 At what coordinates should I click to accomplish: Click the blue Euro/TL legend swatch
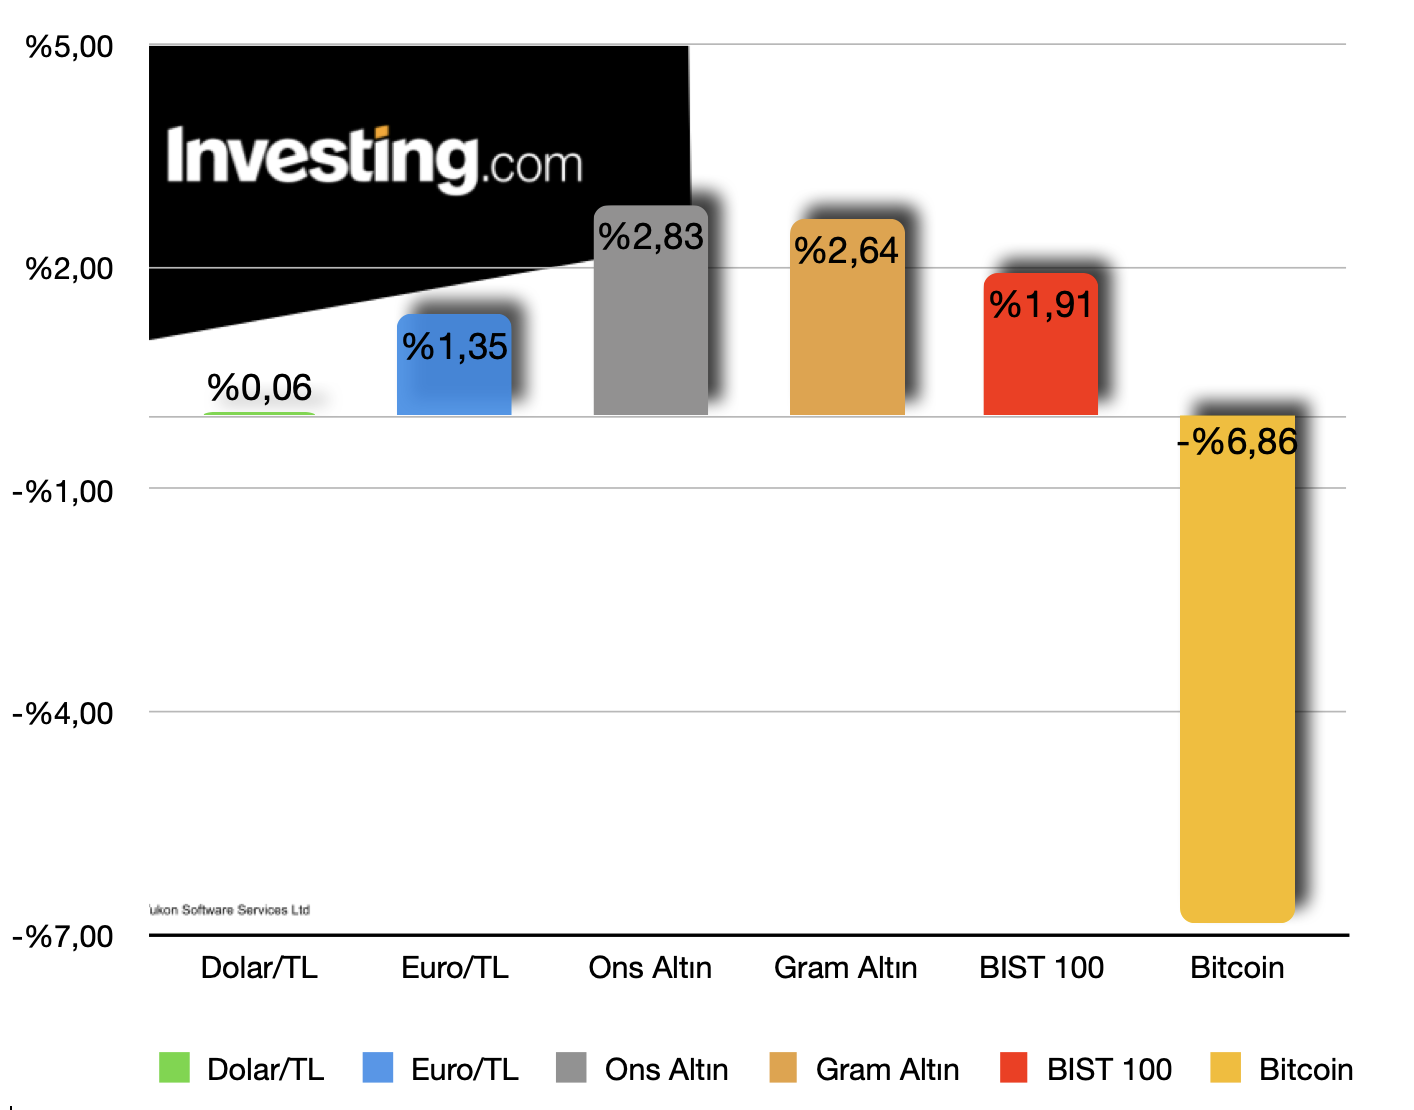(378, 1067)
